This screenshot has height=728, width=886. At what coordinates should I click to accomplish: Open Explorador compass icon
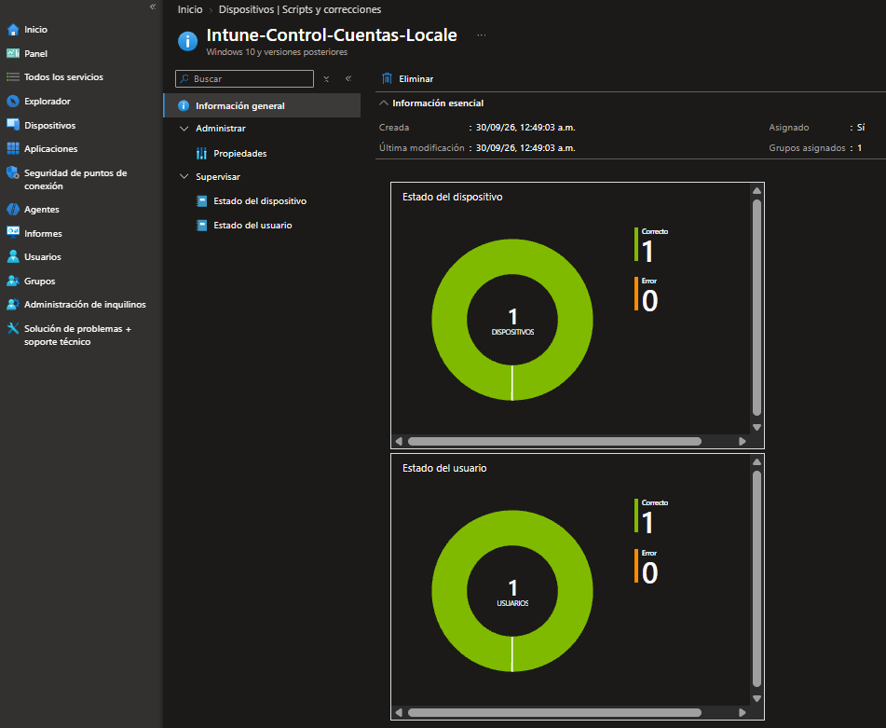click(13, 101)
